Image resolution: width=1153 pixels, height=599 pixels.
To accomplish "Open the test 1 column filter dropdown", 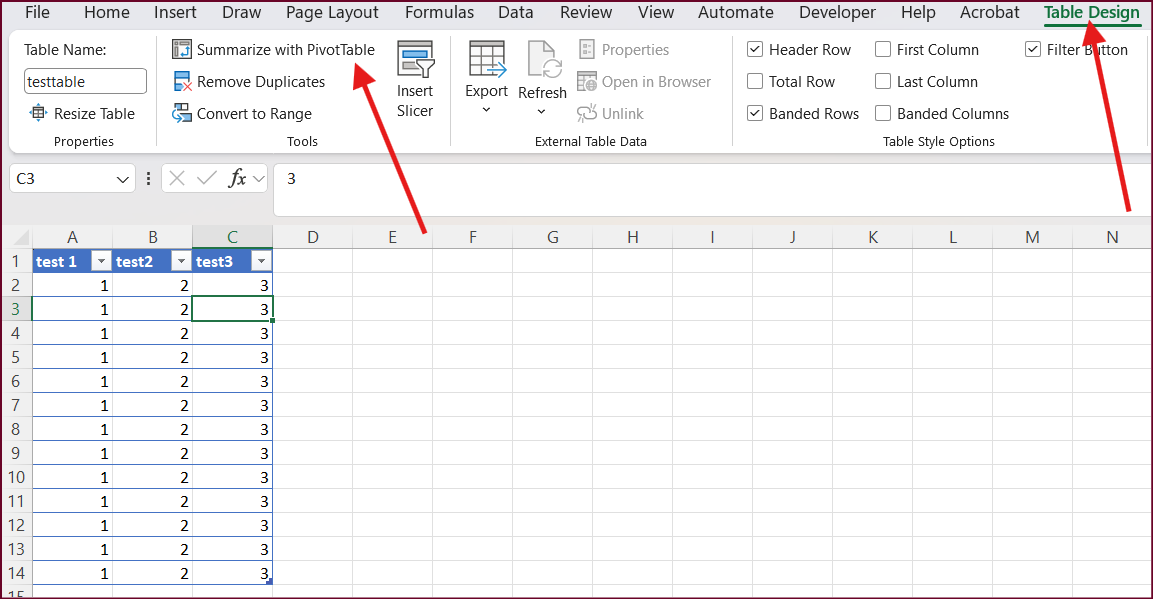I will pyautogui.click(x=101, y=262).
